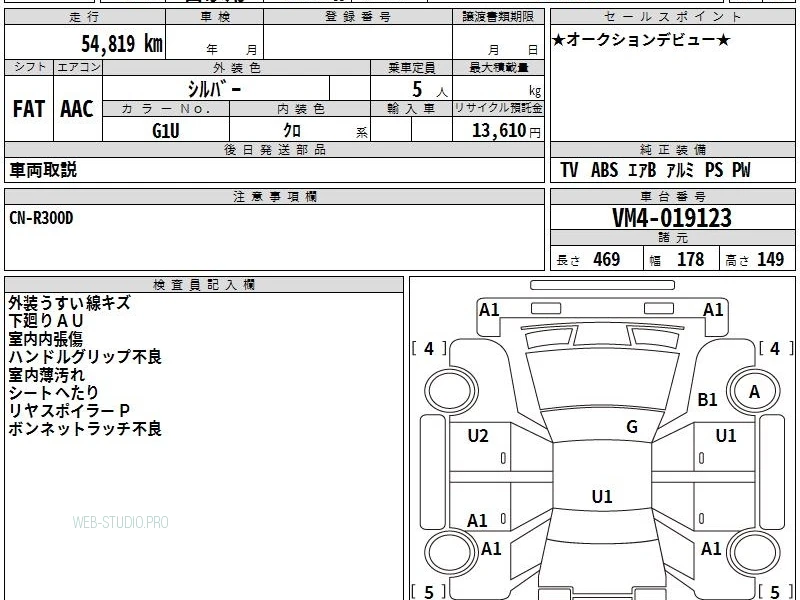
Task: Select the color code G1U
Action: tap(166, 131)
